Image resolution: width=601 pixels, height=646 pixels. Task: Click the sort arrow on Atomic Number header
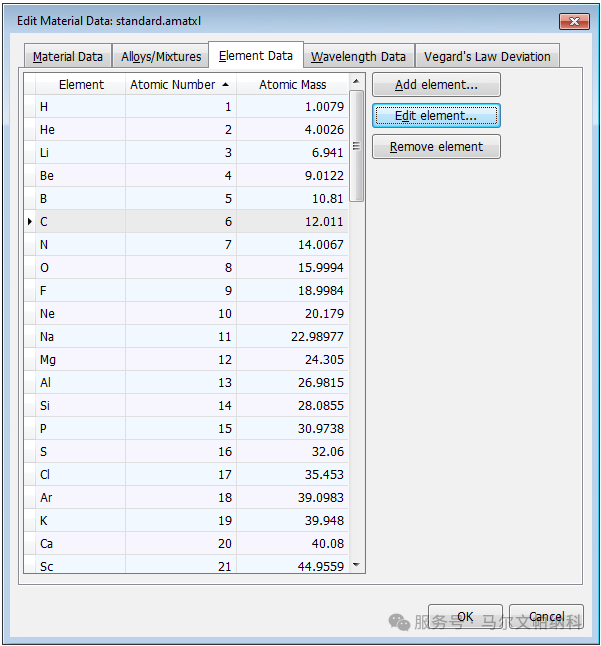point(225,84)
